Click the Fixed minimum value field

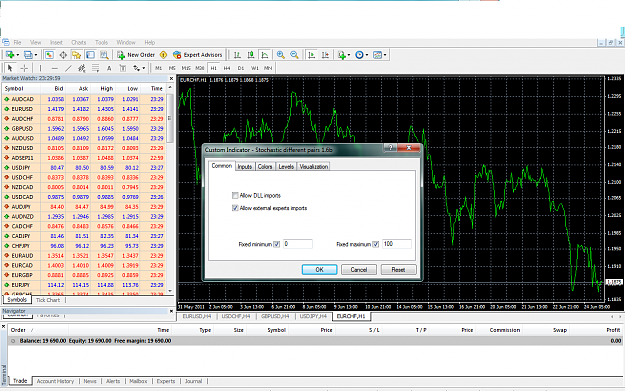click(x=298, y=244)
